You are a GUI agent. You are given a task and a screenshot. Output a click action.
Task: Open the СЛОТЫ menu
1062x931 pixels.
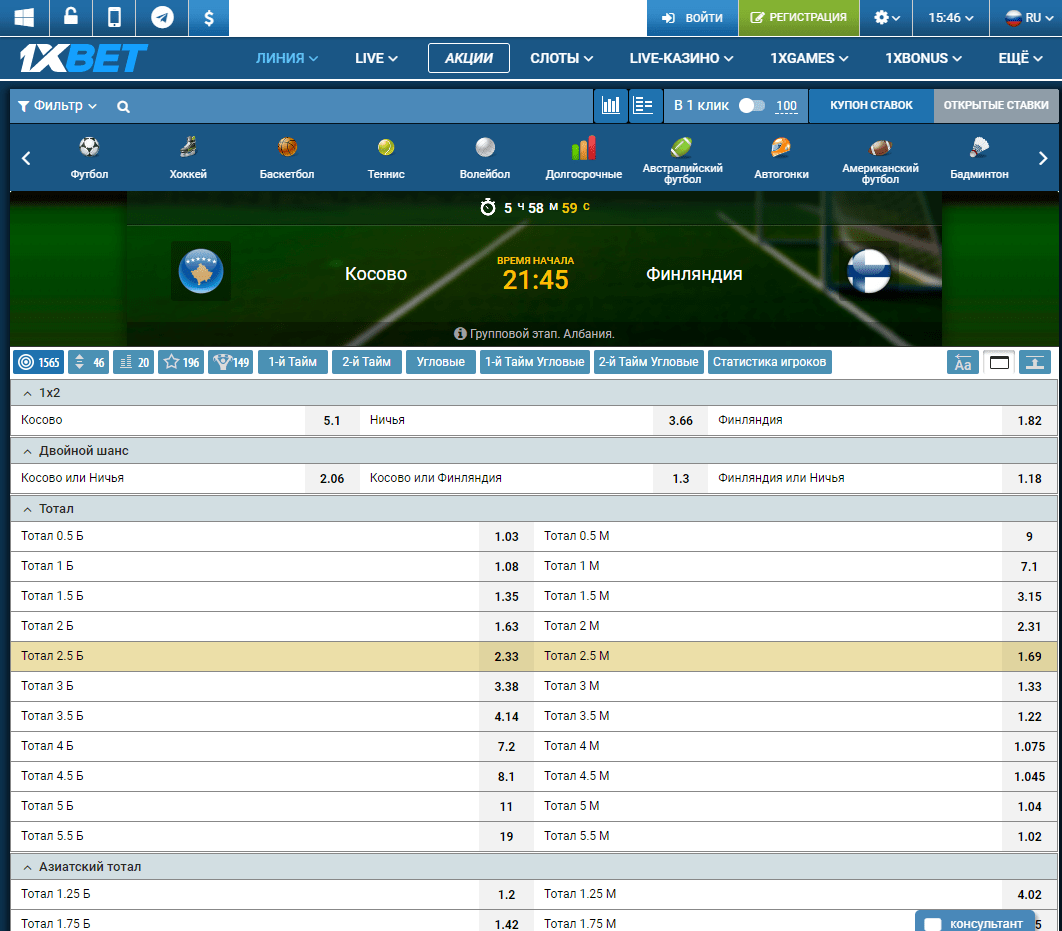[561, 58]
